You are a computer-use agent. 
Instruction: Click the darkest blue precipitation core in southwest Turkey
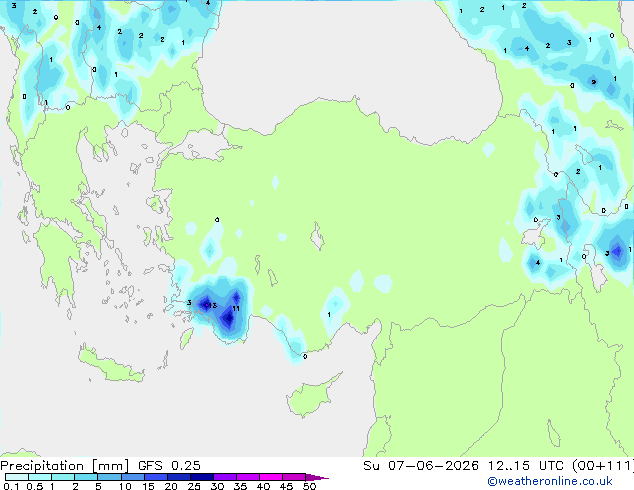pyautogui.click(x=228, y=318)
